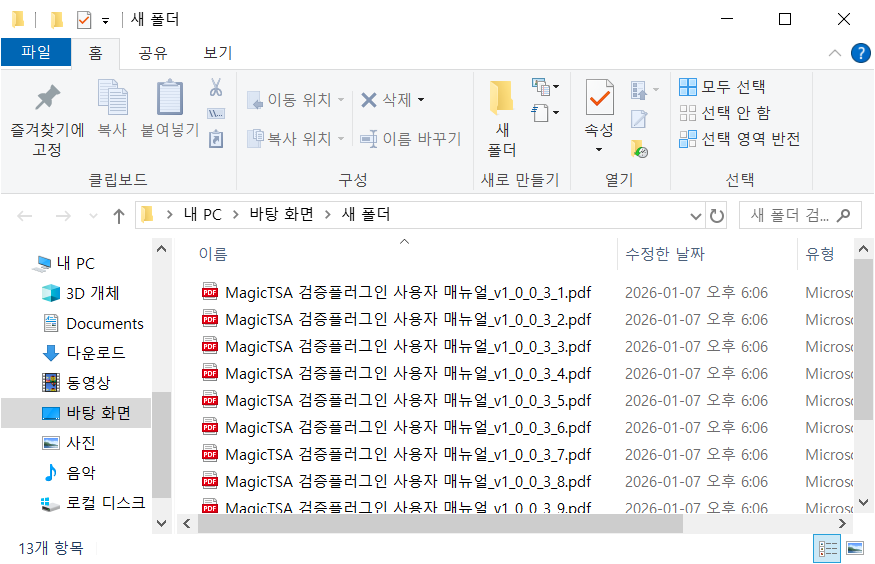Click 모두 선택 select all
Image resolution: width=875 pixels, height=564 pixels.
pyautogui.click(x=722, y=87)
